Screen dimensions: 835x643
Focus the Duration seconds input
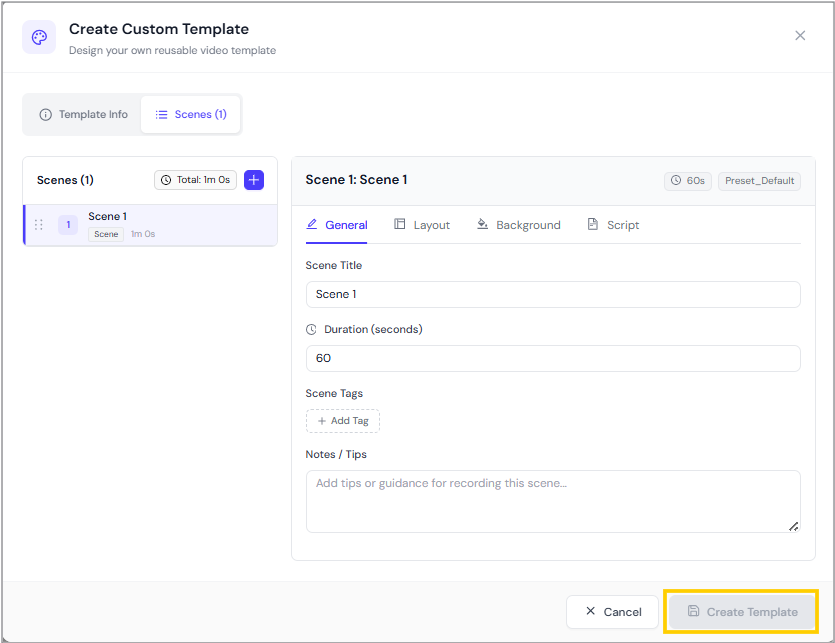pos(552,358)
